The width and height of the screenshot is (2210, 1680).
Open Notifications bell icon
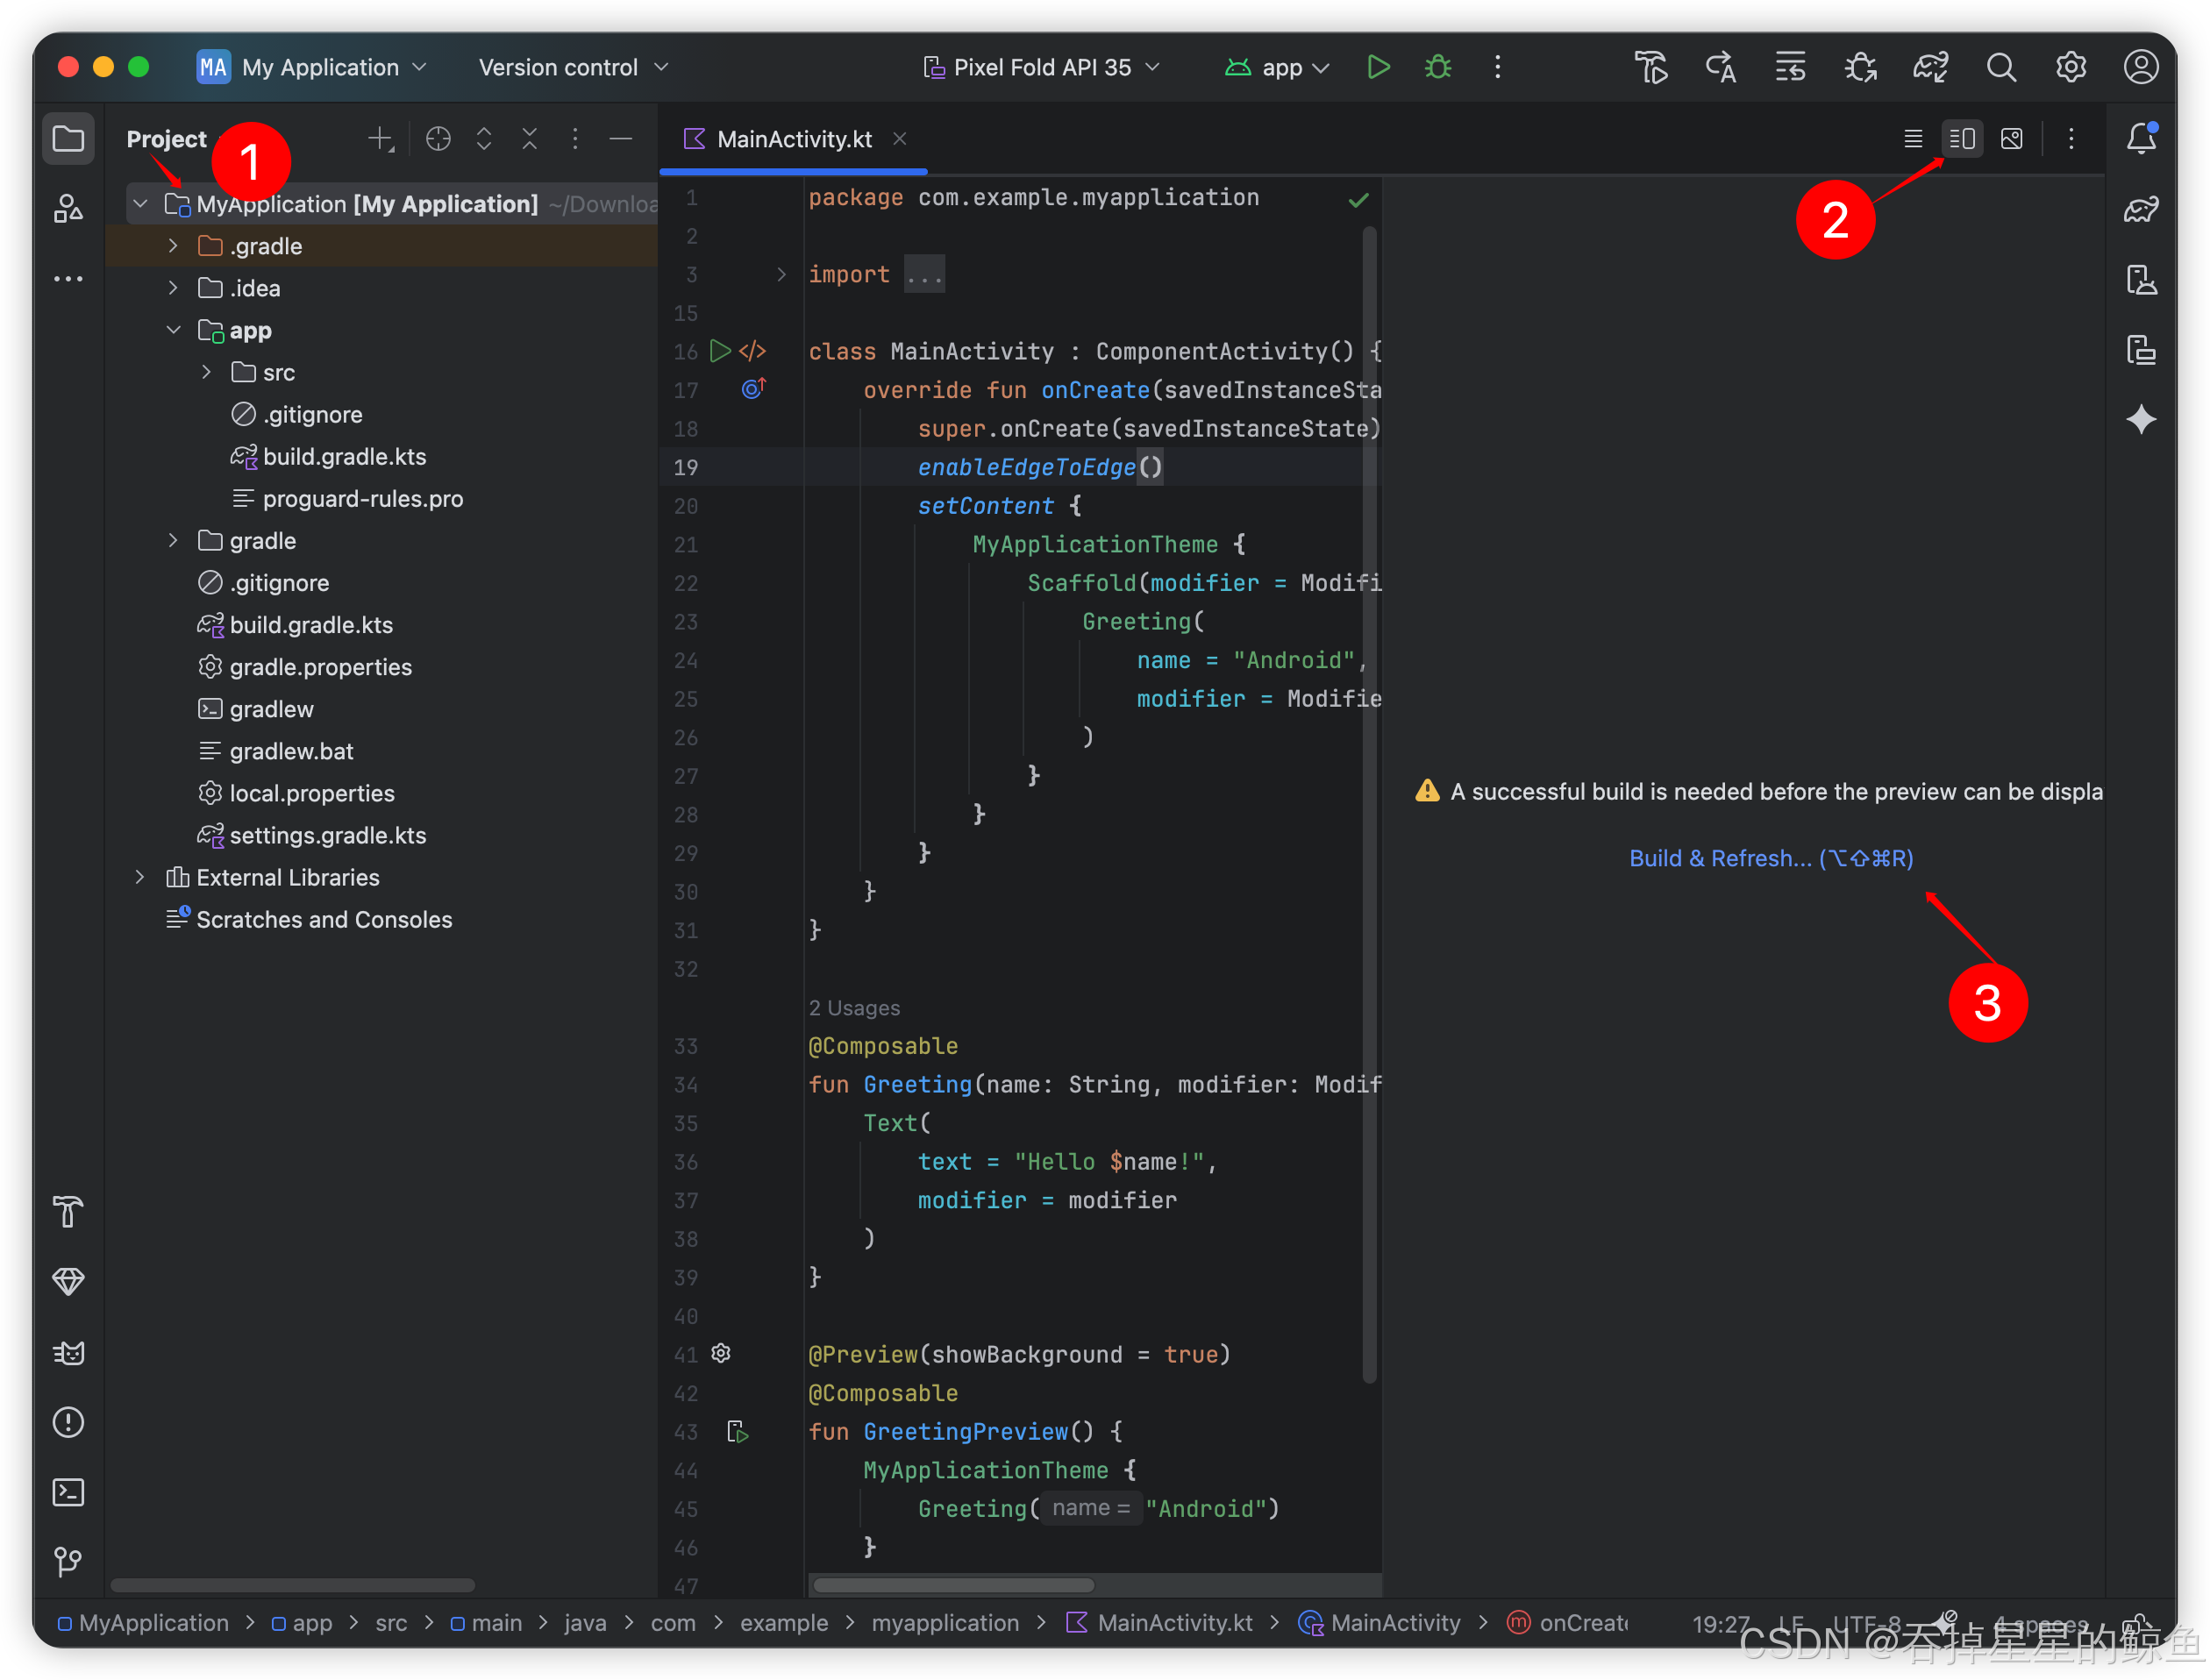2141,138
